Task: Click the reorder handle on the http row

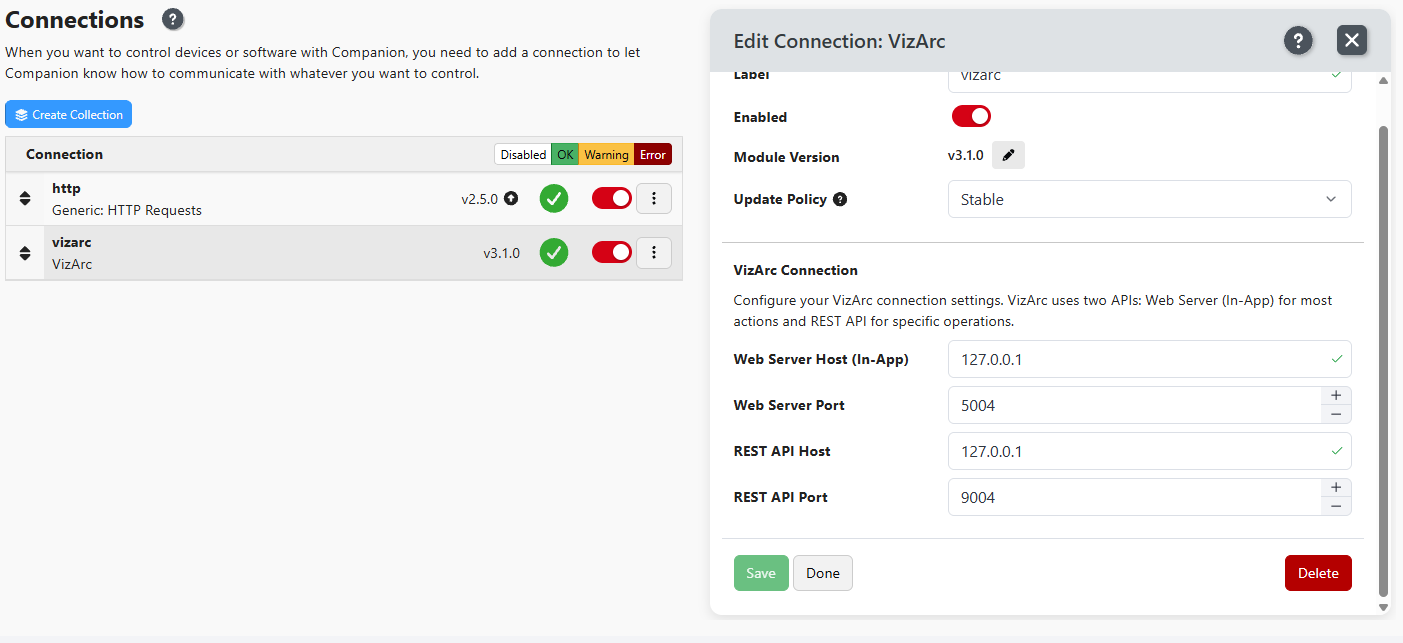Action: coord(25,198)
